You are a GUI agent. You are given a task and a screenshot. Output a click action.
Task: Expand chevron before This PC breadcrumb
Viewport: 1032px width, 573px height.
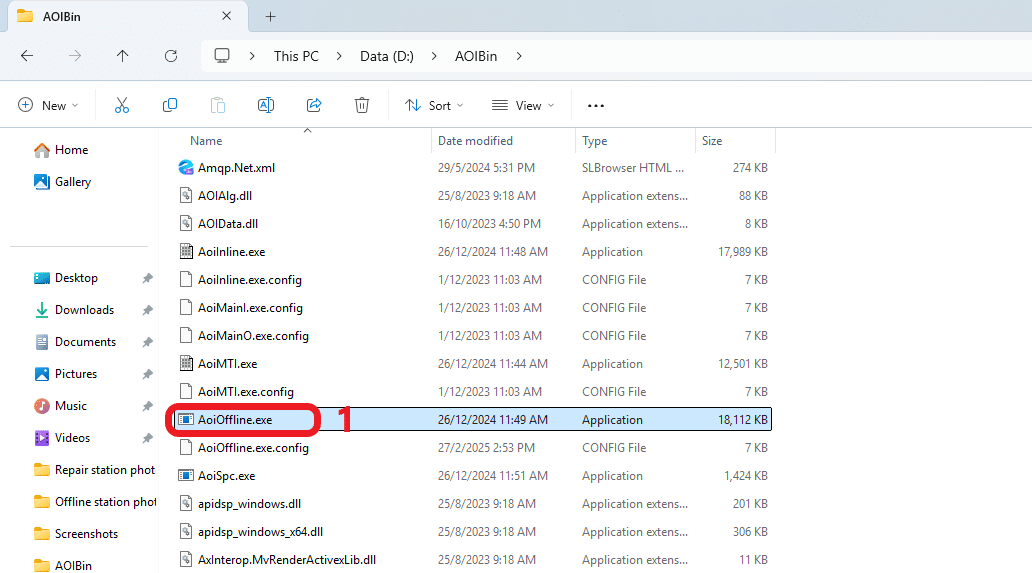252,56
